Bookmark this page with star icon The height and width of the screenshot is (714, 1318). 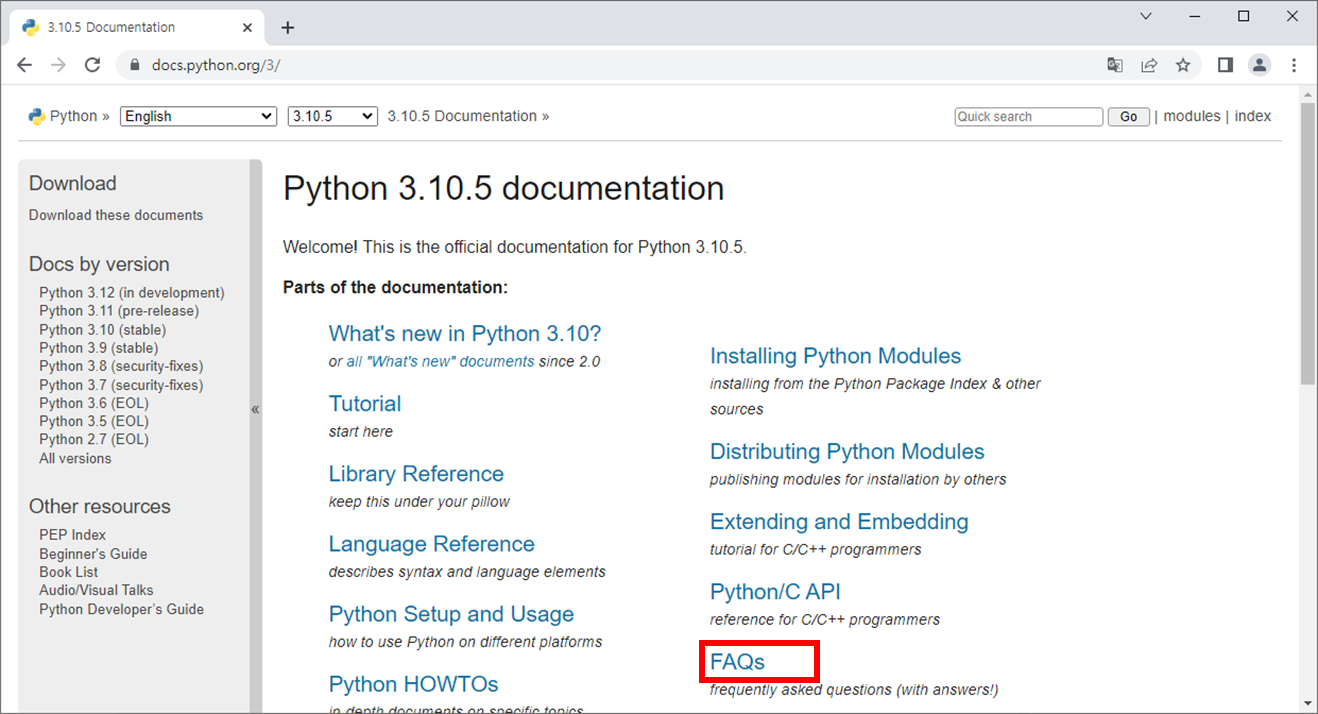tap(1183, 65)
